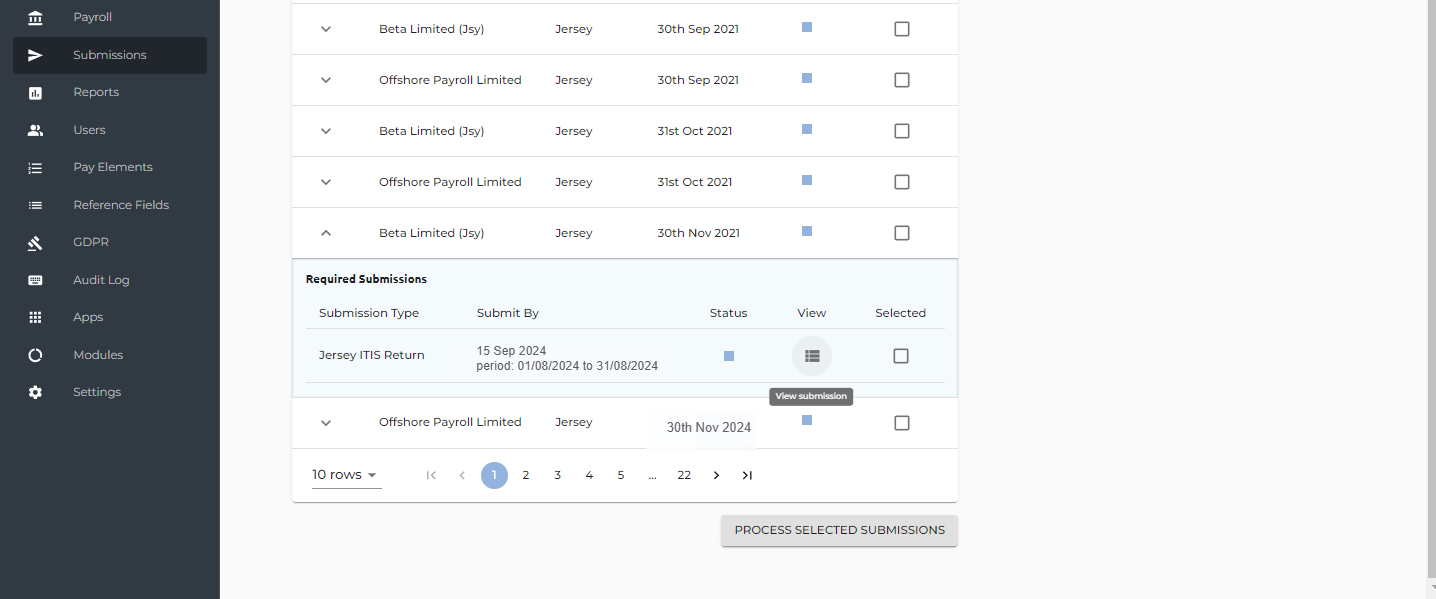Click the GDPR gavel icon
Screen dimensions: 1436x599
[35, 243]
